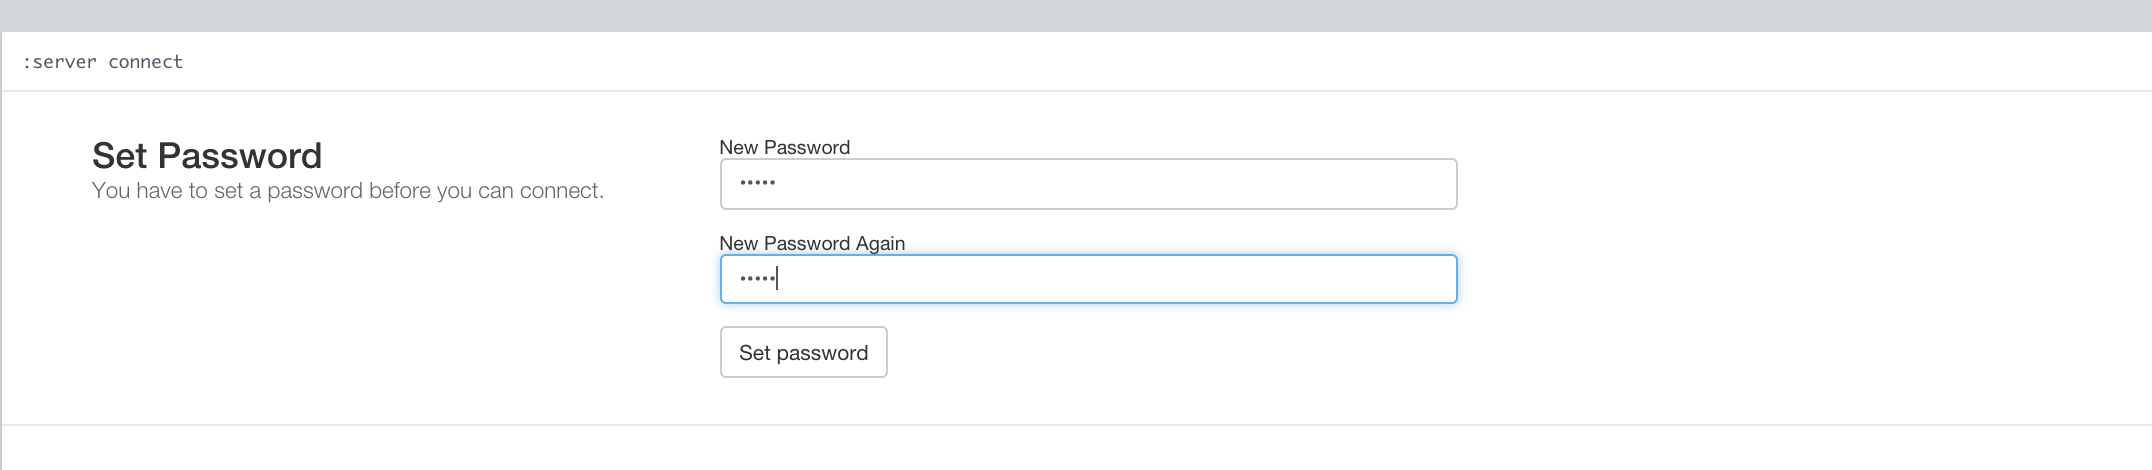The height and width of the screenshot is (470, 2152).
Task: Click the 'Set Password' heading
Action: (207, 156)
